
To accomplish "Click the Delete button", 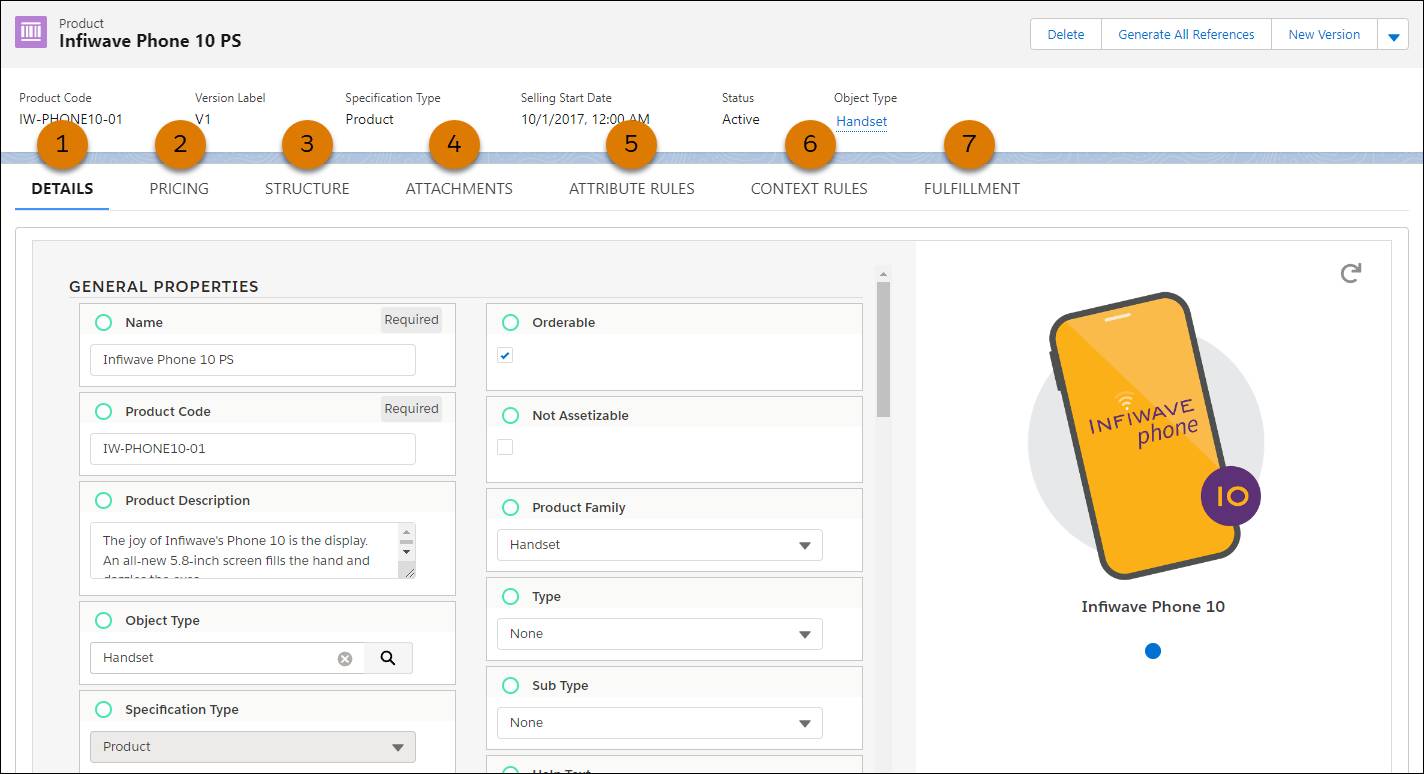I will click(x=1065, y=33).
